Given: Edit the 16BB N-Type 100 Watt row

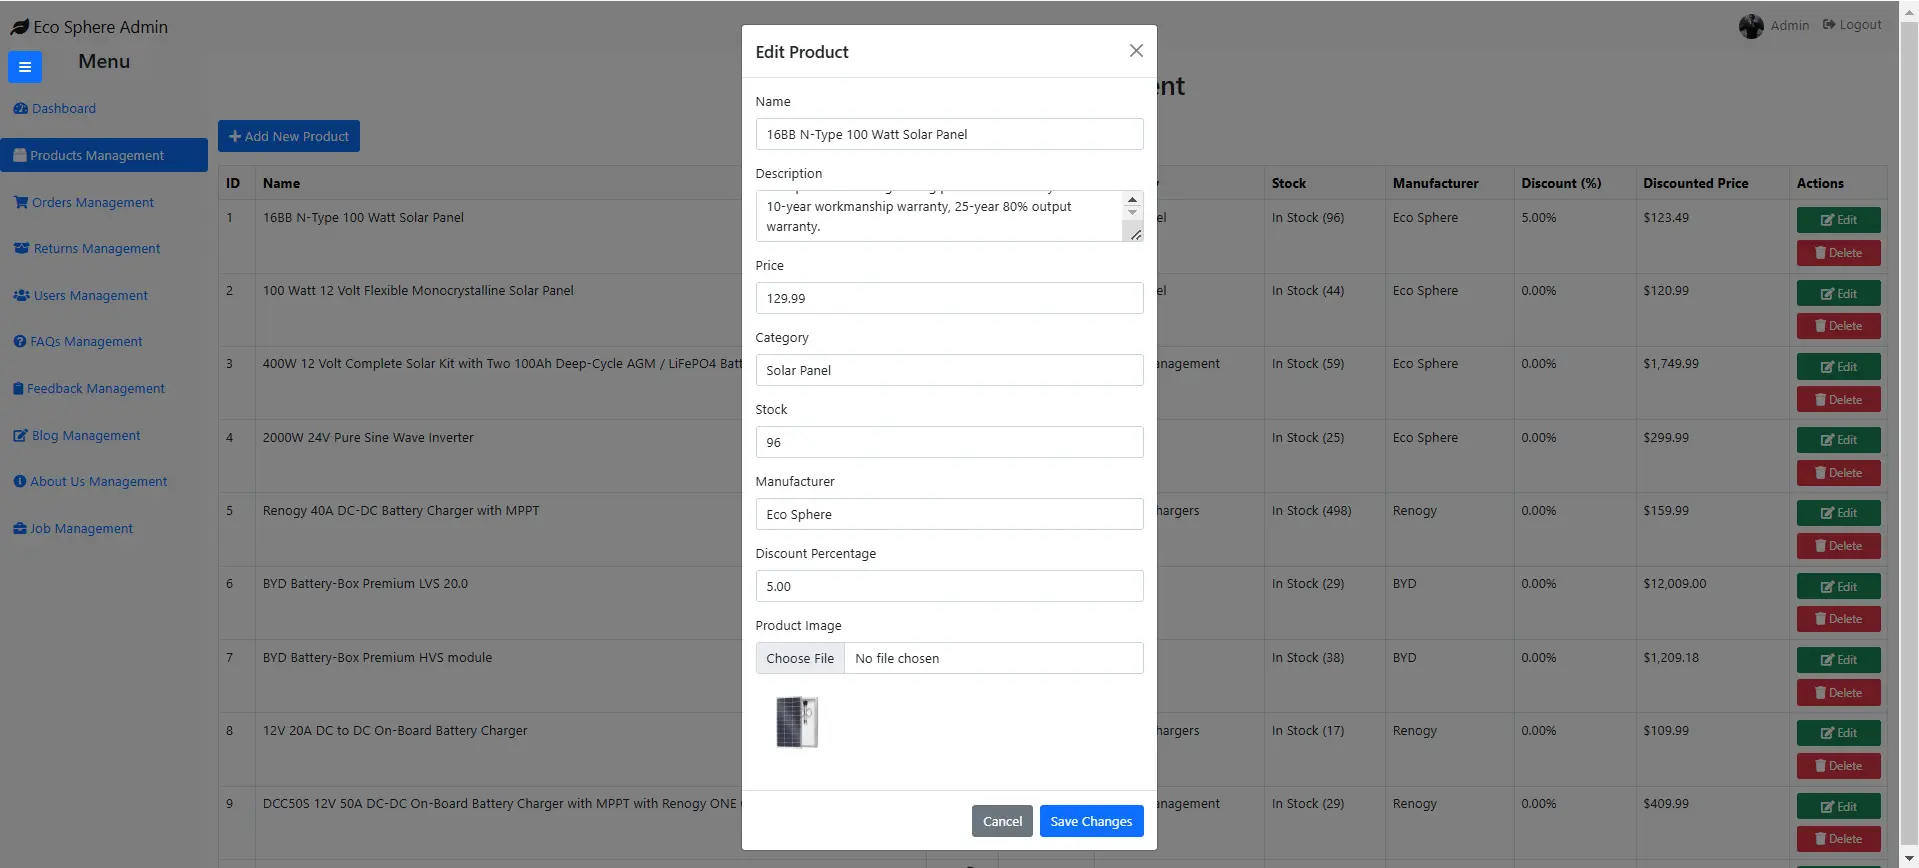Looking at the screenshot, I should 1838,220.
